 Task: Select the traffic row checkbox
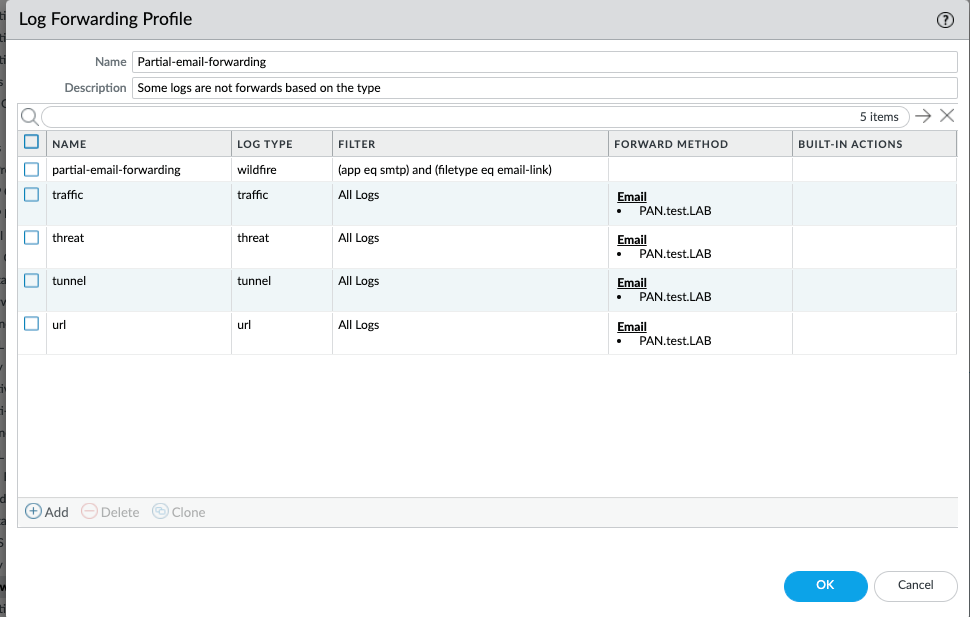click(31, 195)
